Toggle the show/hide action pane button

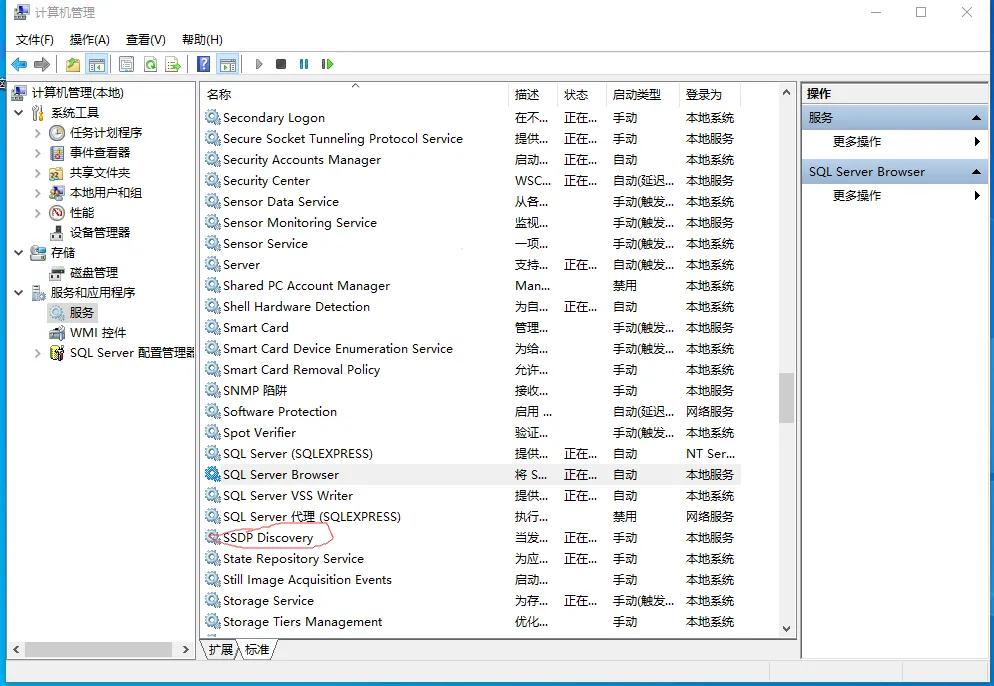coord(228,64)
